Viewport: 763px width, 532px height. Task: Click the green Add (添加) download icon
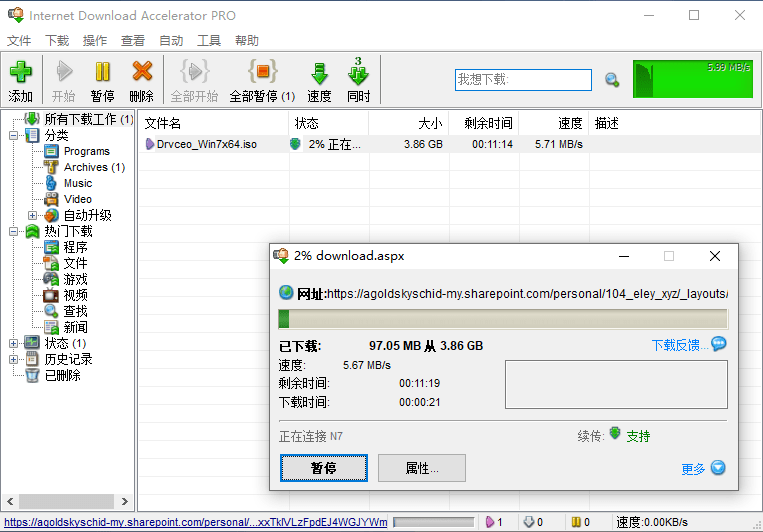click(20, 73)
